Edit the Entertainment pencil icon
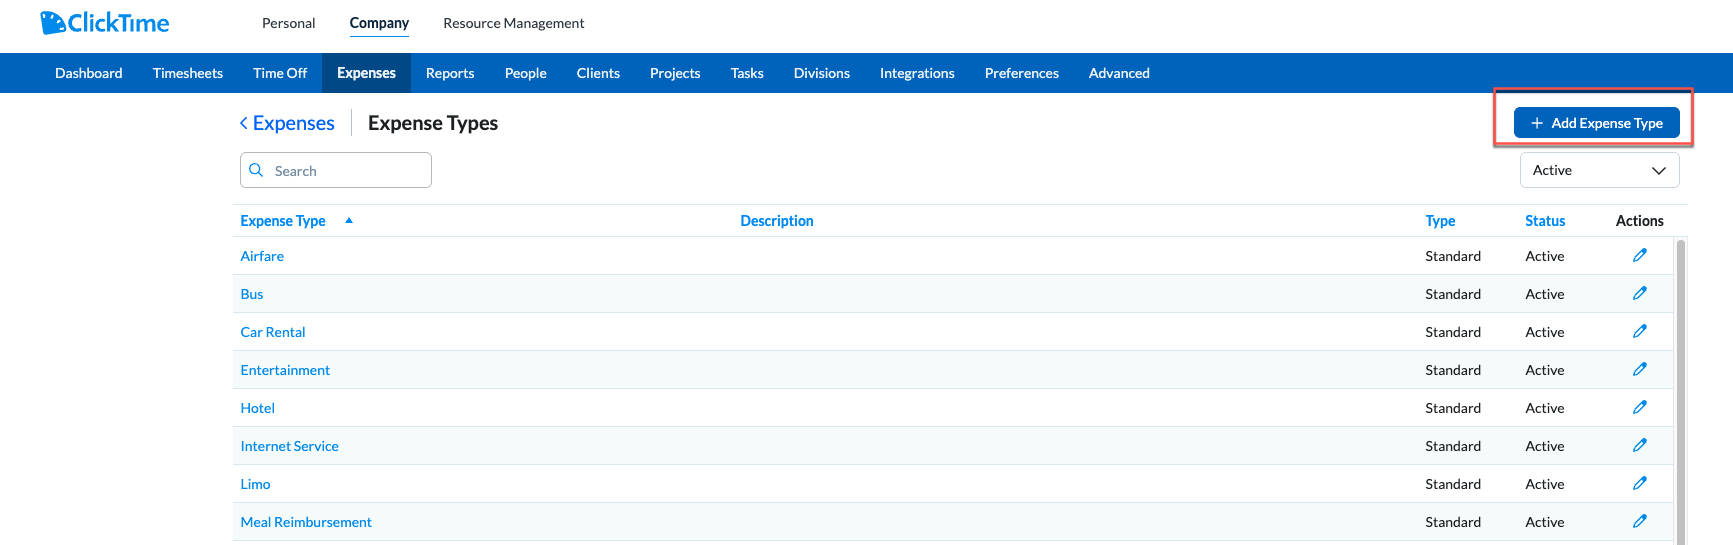The image size is (1733, 545). pos(1640,369)
